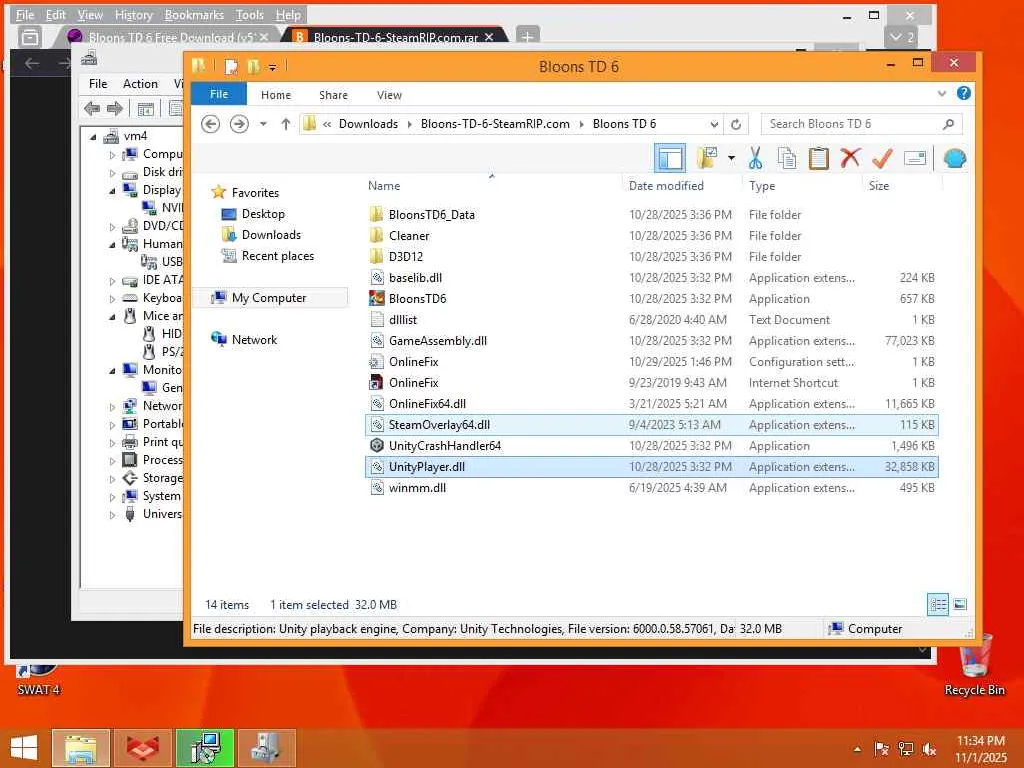
Task: Sort by the Type column header
Action: tap(762, 185)
